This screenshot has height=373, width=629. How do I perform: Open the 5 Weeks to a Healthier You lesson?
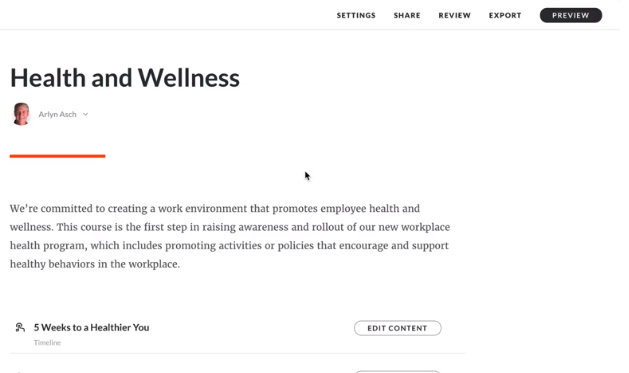(91, 327)
